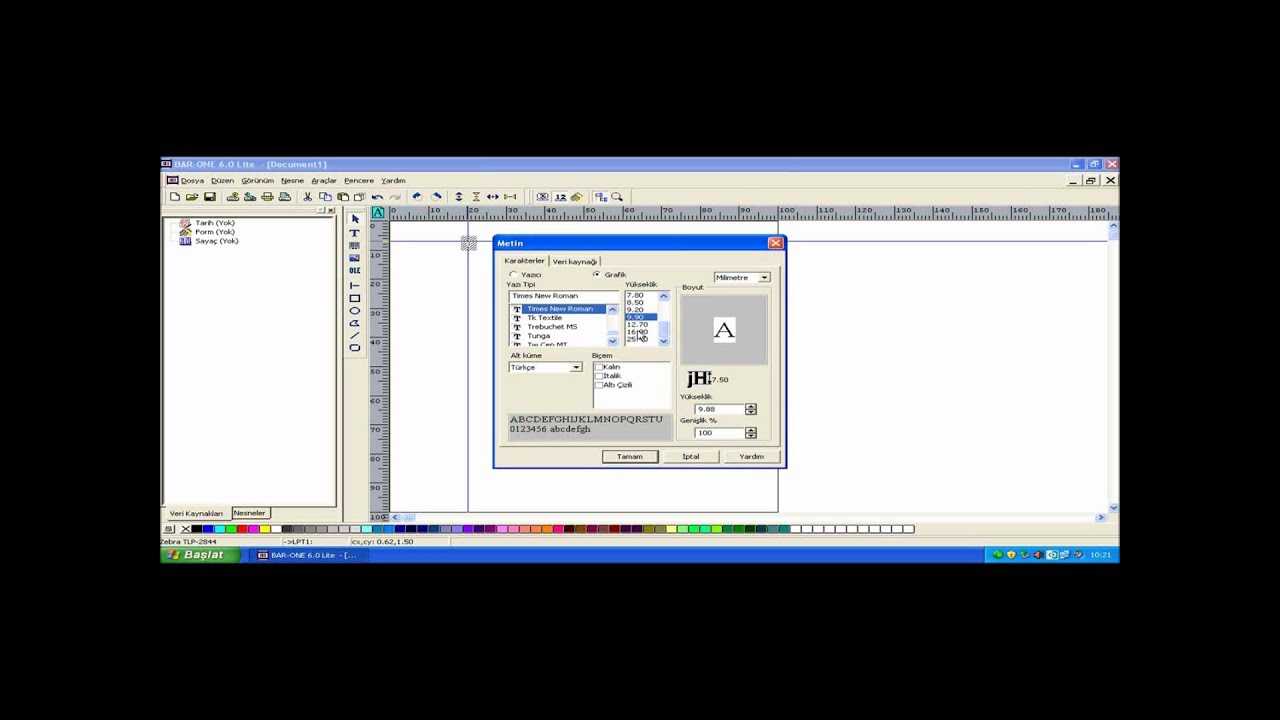The image size is (1280, 720).
Task: Switch to the Nesneler panel tab
Action: click(249, 513)
